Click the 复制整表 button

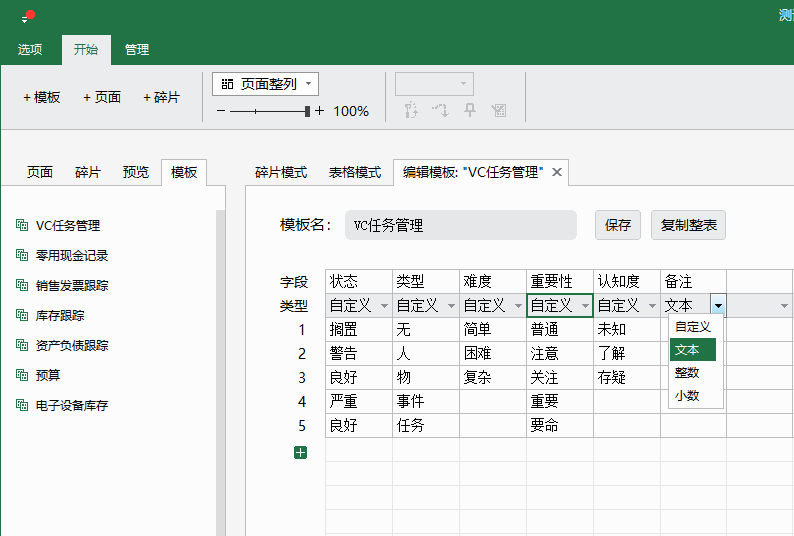pyautogui.click(x=689, y=225)
